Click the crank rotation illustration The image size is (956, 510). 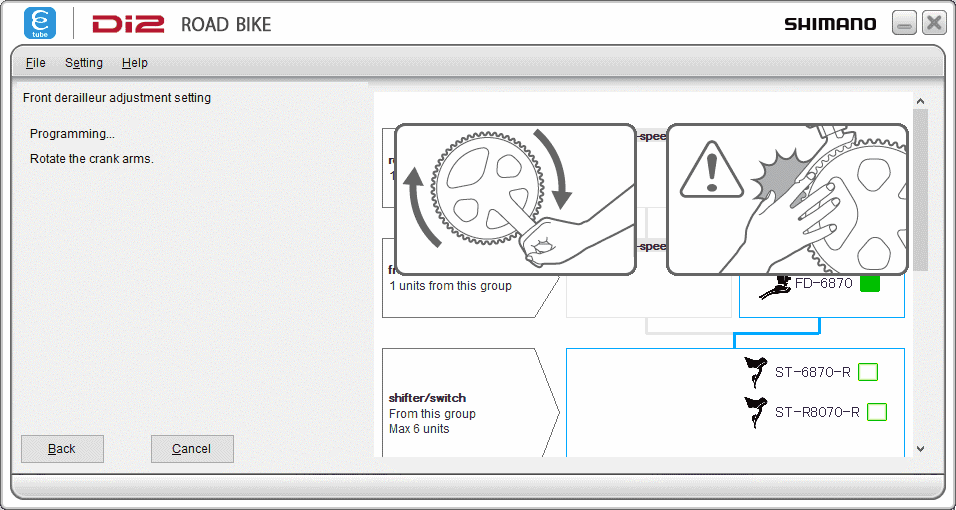click(x=516, y=199)
